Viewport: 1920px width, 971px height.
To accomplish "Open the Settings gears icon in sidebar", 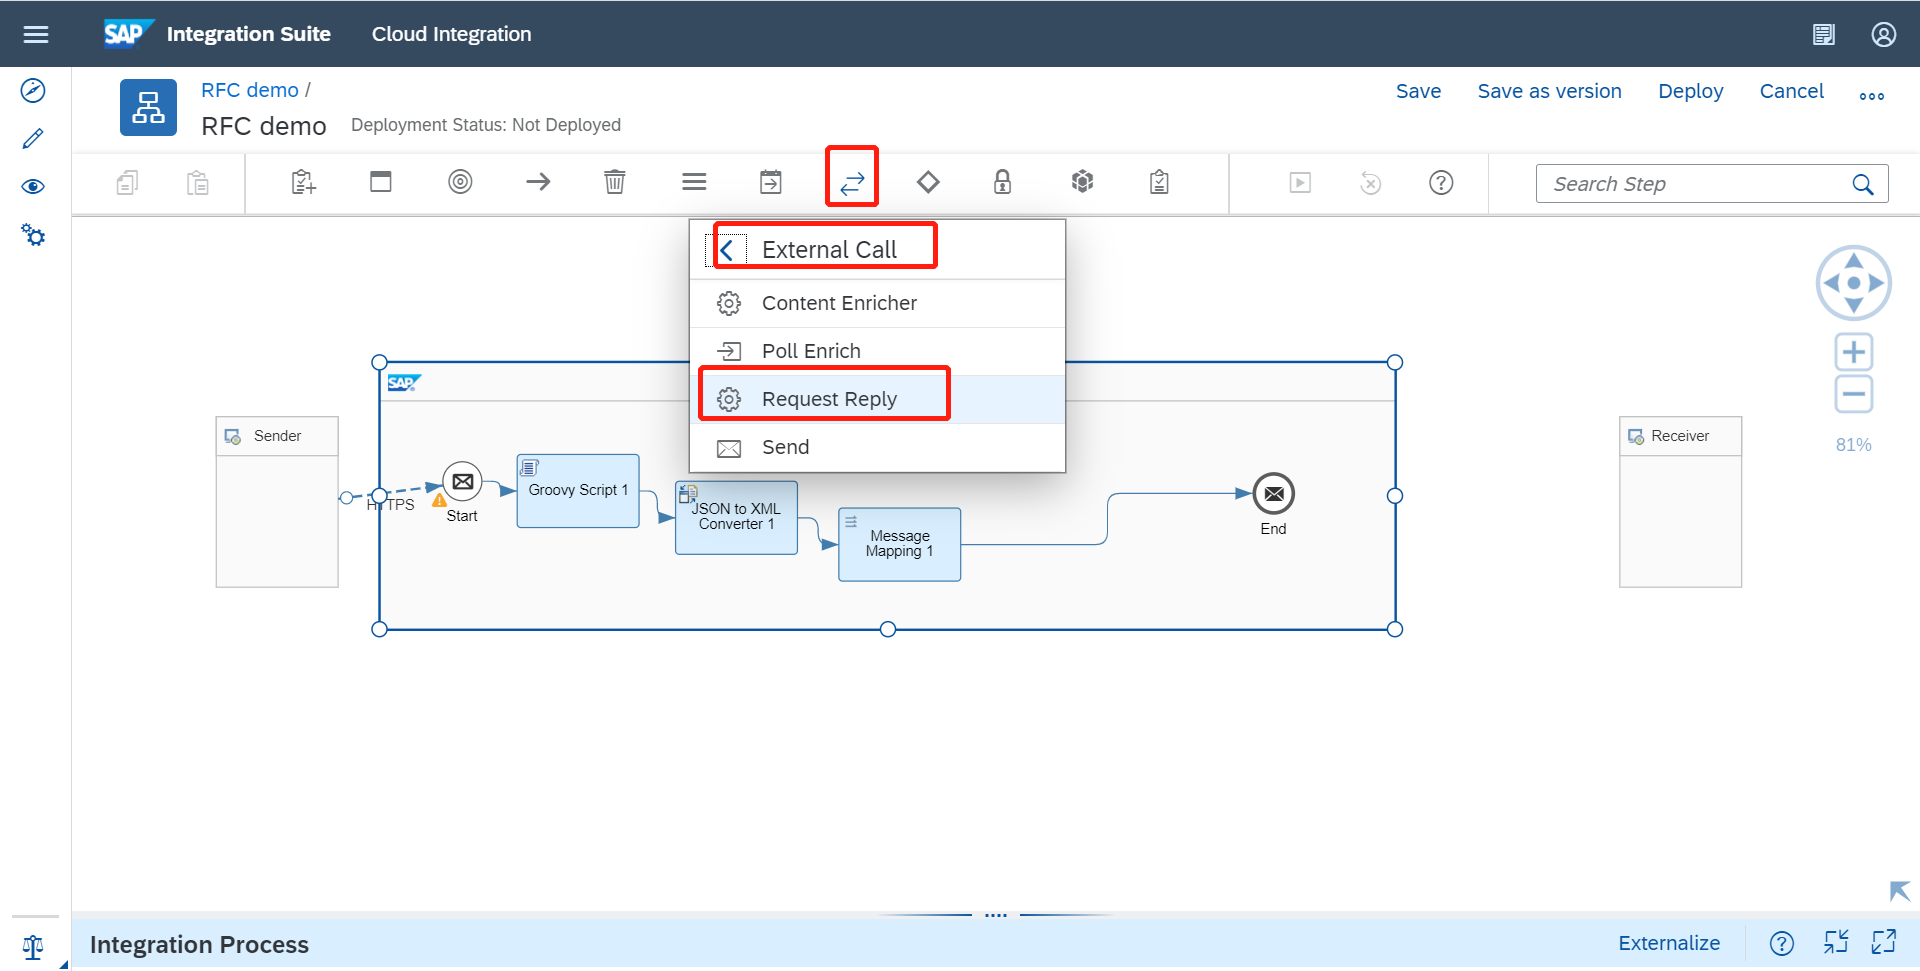I will [x=33, y=235].
